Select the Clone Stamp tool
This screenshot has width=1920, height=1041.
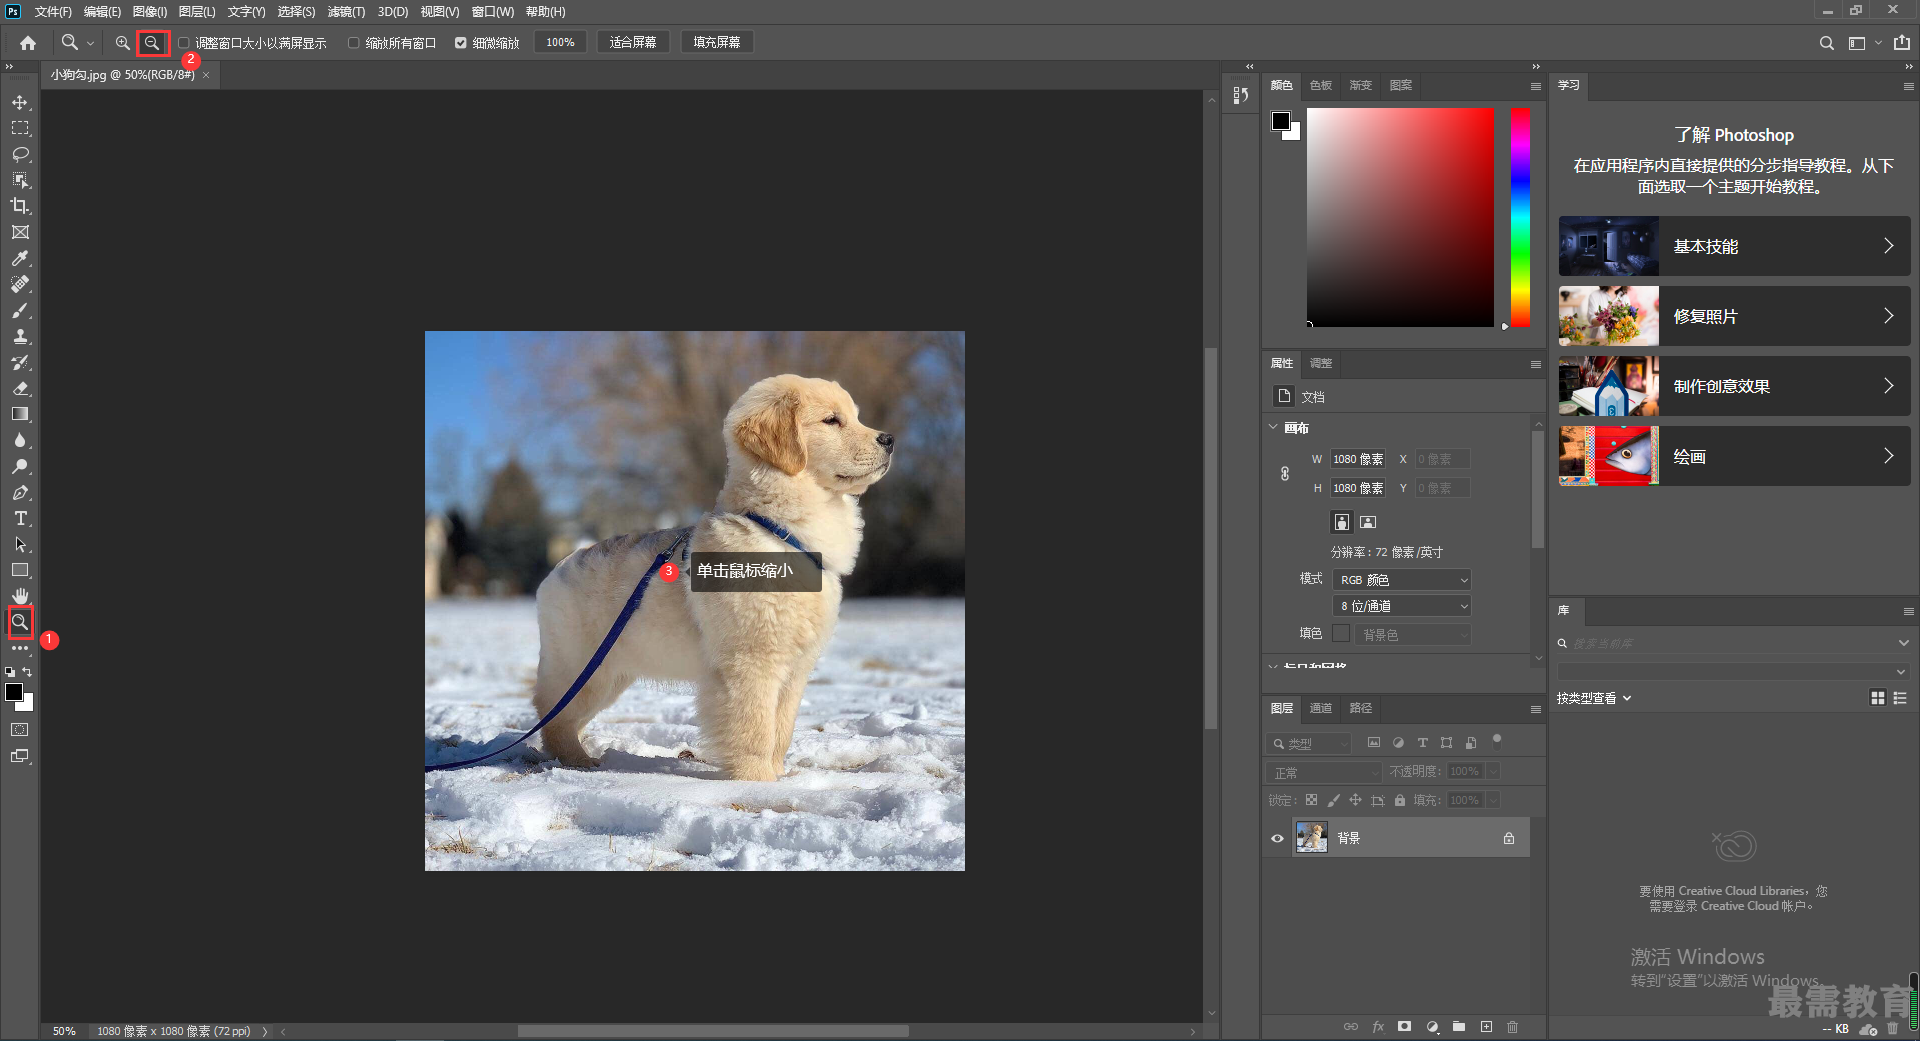click(x=20, y=336)
